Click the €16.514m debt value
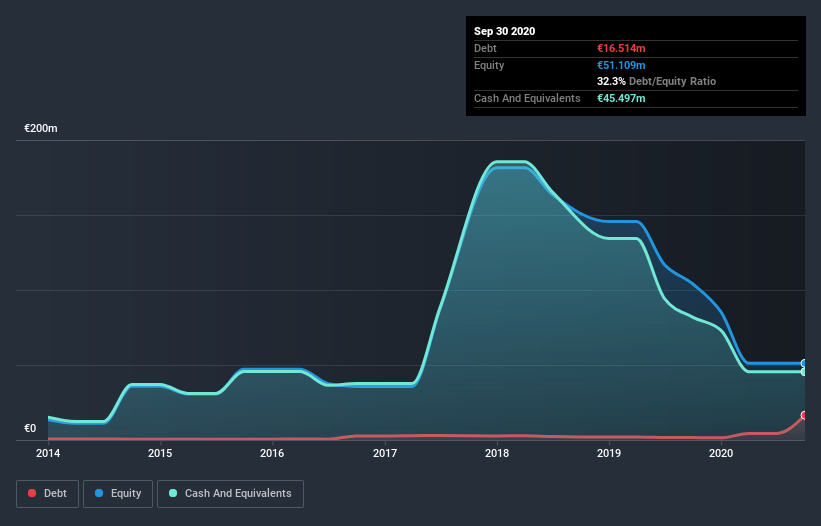The height and width of the screenshot is (526, 821). [x=621, y=48]
